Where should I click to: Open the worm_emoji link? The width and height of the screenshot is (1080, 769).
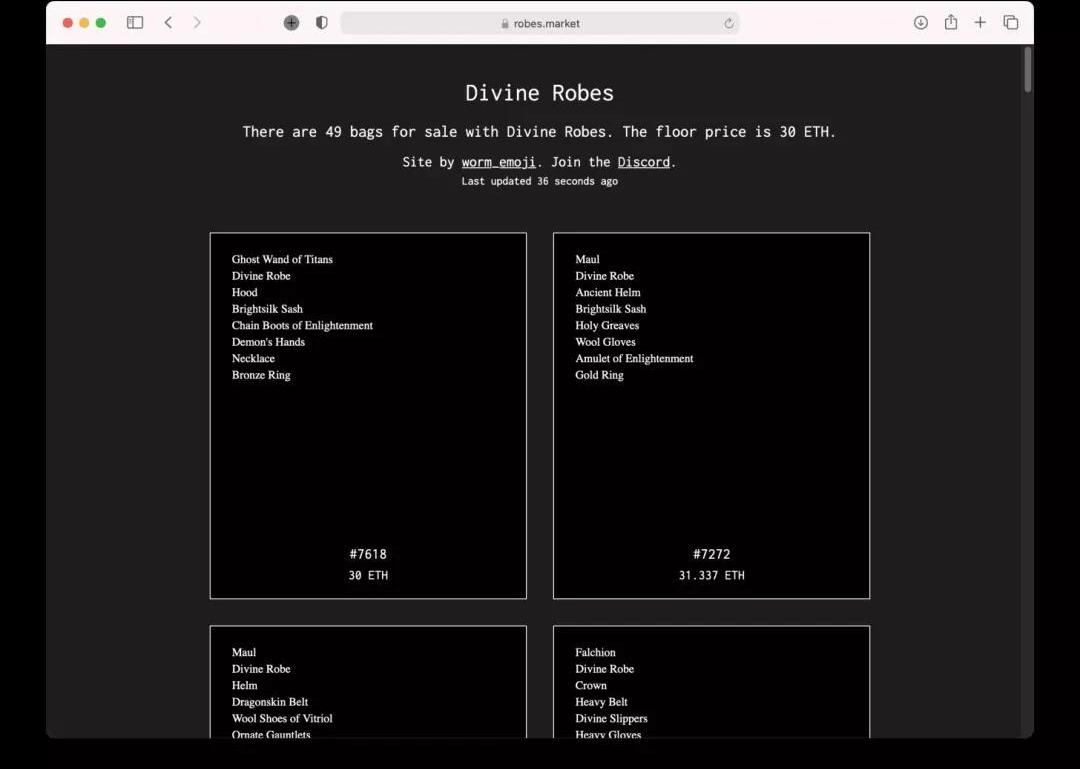point(498,162)
